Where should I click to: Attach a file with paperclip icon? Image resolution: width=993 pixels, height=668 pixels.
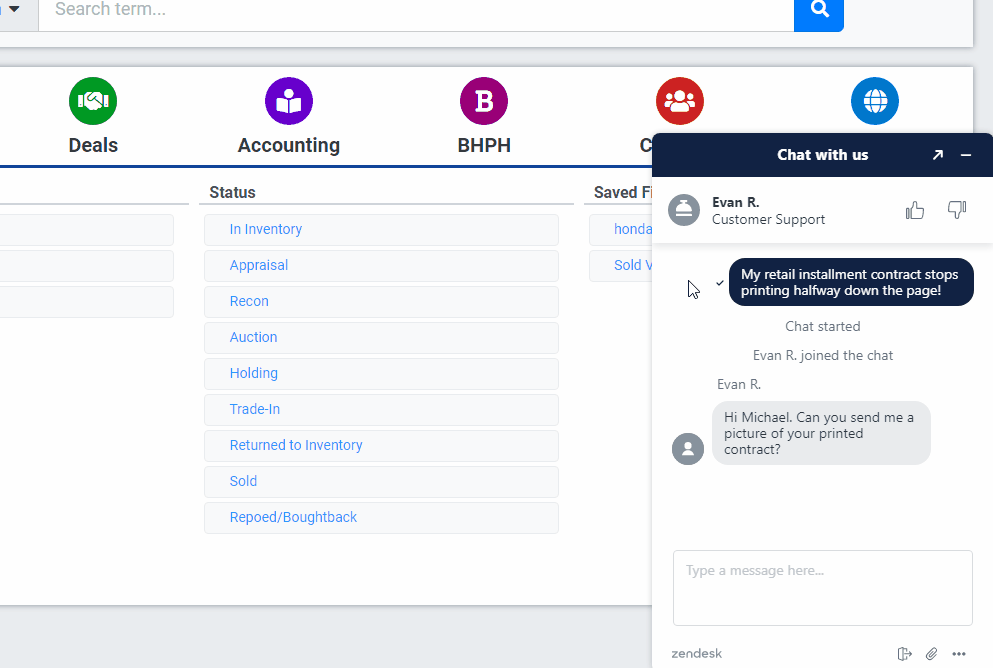[x=931, y=653]
